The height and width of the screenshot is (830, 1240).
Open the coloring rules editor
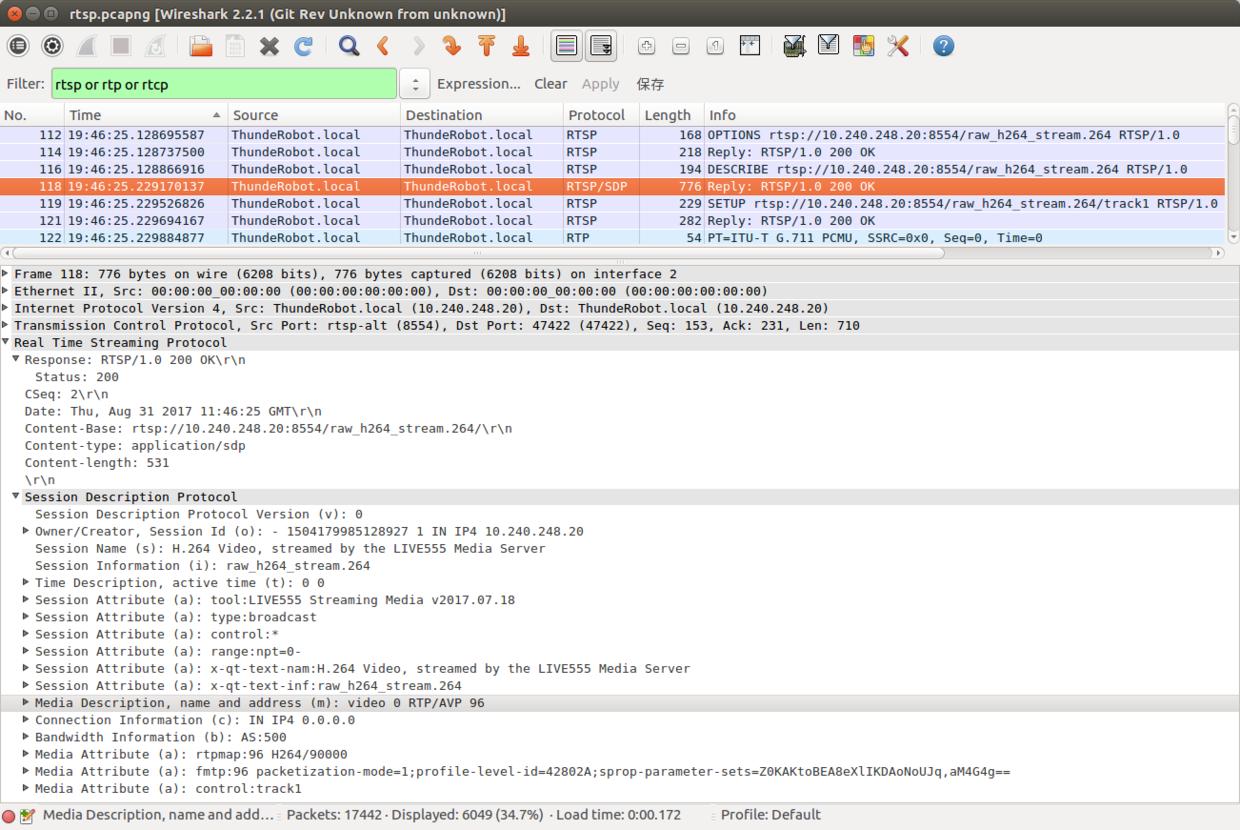point(863,46)
